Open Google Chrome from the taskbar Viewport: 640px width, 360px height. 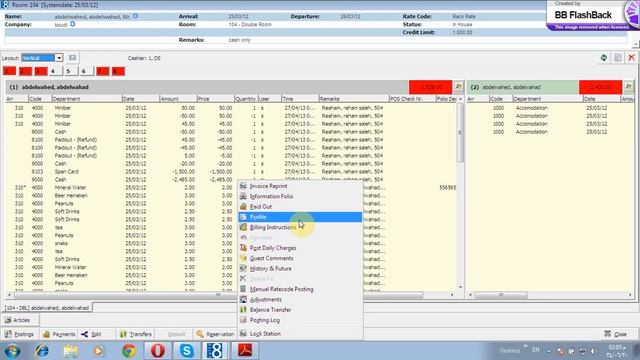pos(129,351)
